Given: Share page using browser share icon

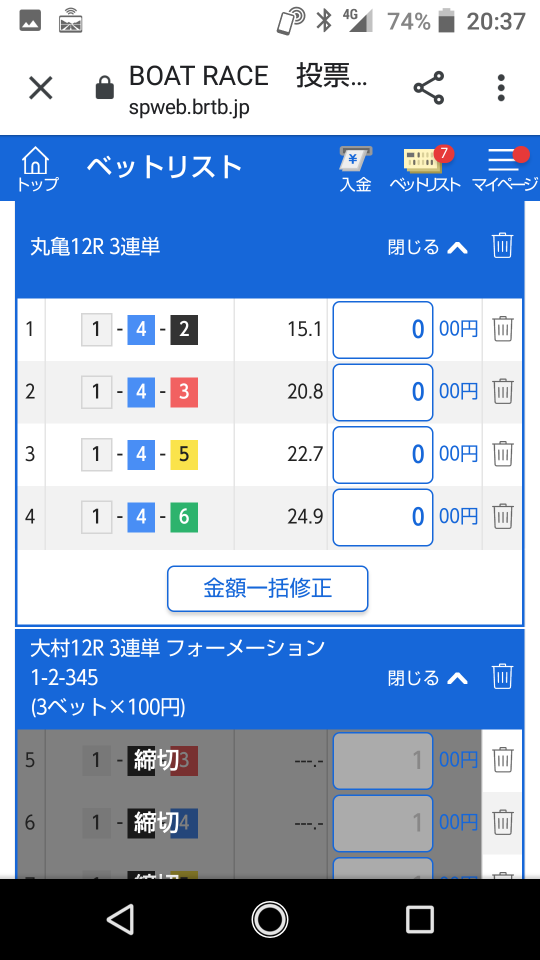Looking at the screenshot, I should point(429,88).
